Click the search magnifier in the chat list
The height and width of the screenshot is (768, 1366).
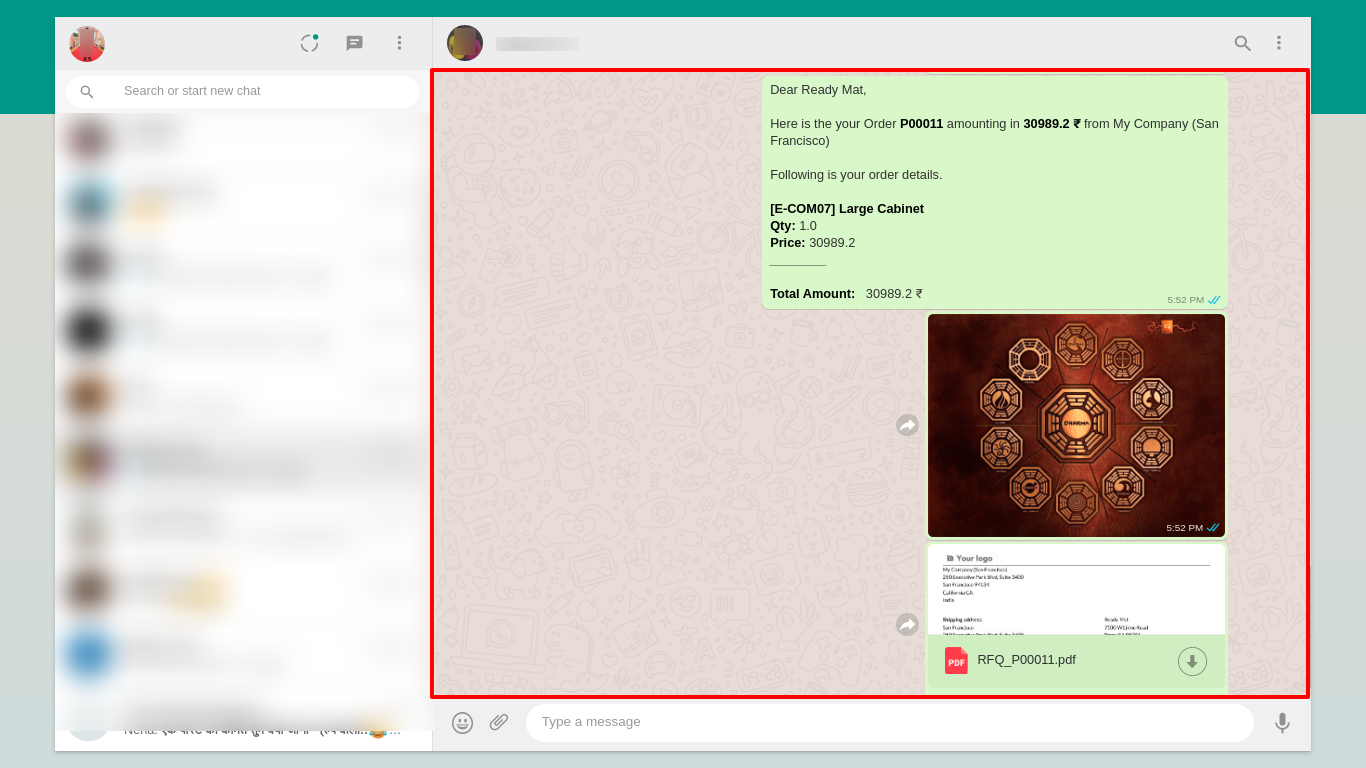(x=87, y=92)
